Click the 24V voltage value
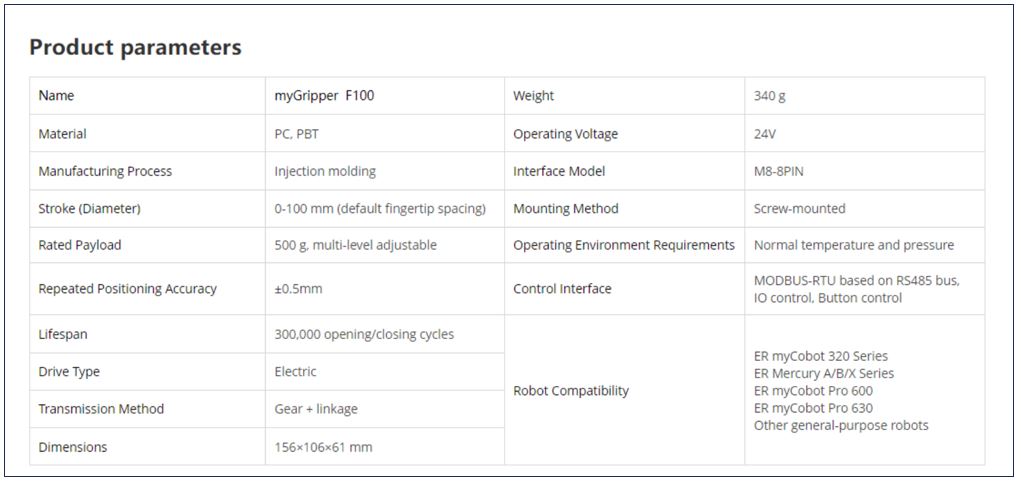Viewport: 1021px width, 484px height. [x=765, y=134]
